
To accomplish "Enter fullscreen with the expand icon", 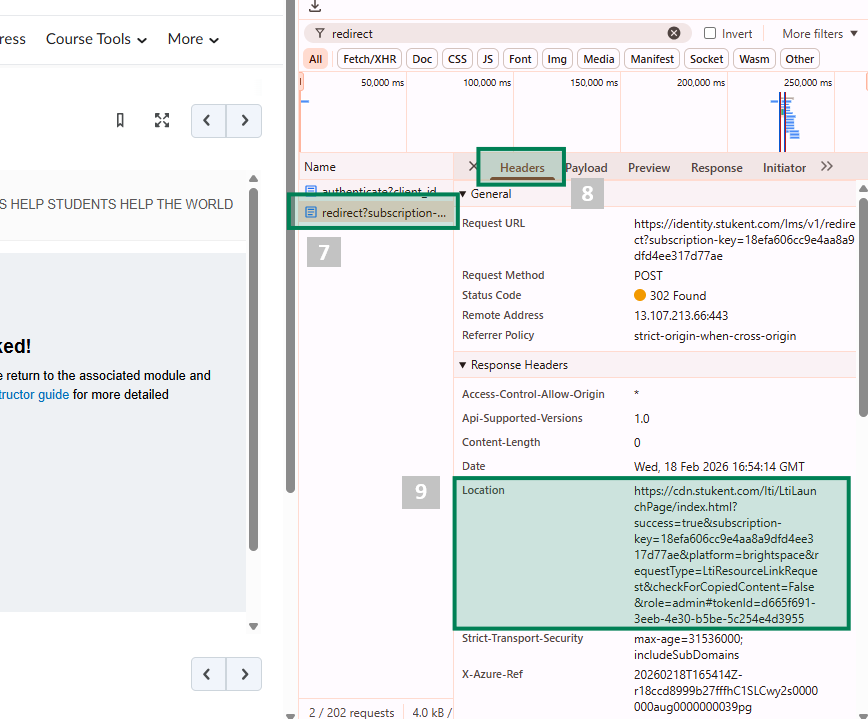I will click(162, 121).
